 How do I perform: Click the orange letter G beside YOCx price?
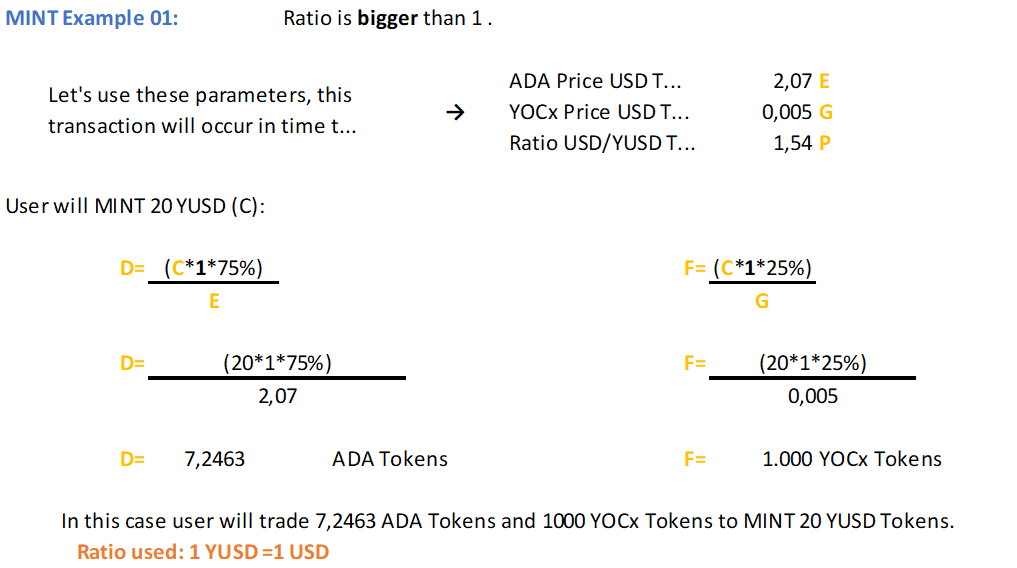826,112
